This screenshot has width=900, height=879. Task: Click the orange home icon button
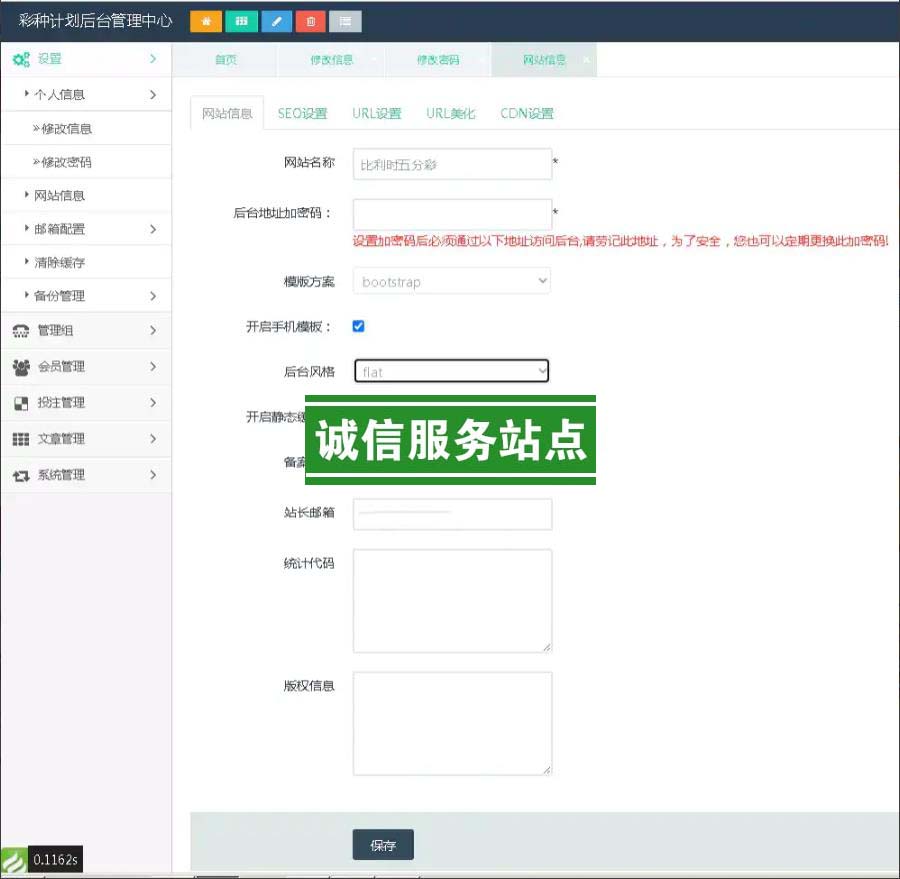tap(206, 21)
